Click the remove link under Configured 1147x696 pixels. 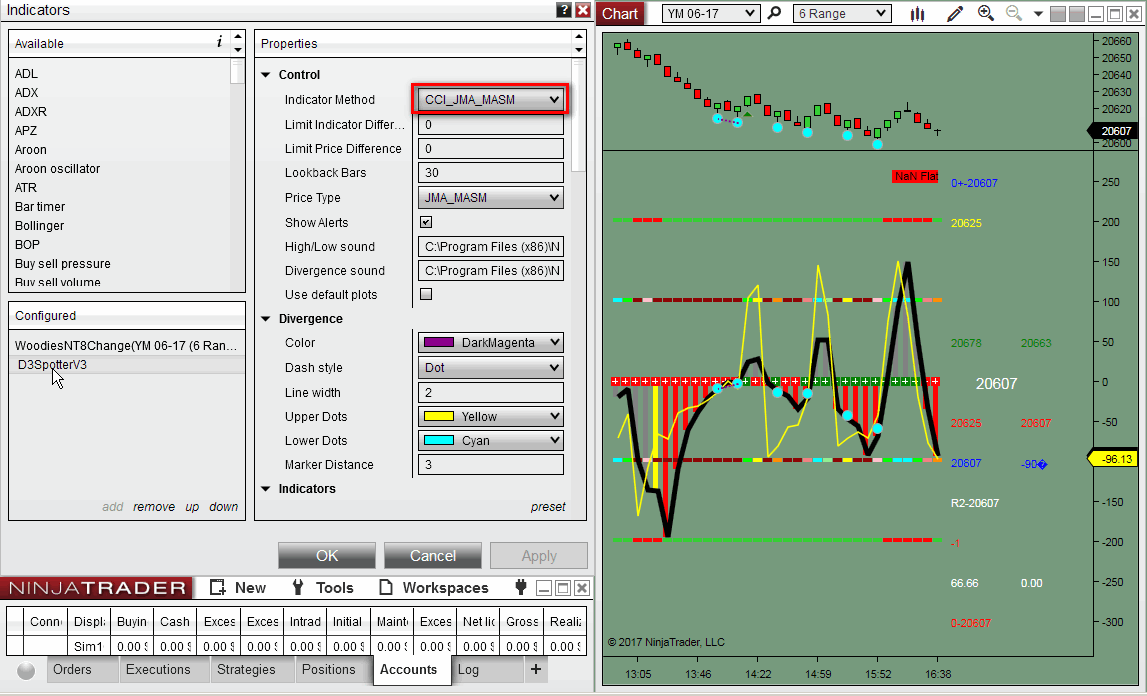click(x=154, y=507)
